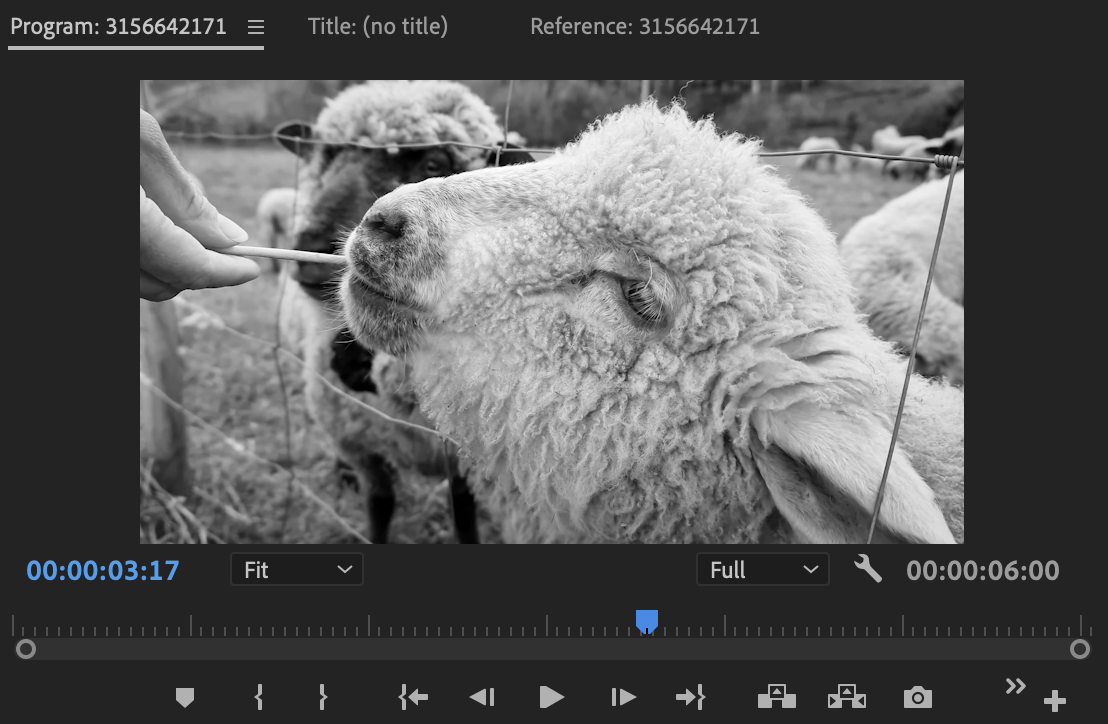Click the Mark Out bracket icon

pos(322,697)
